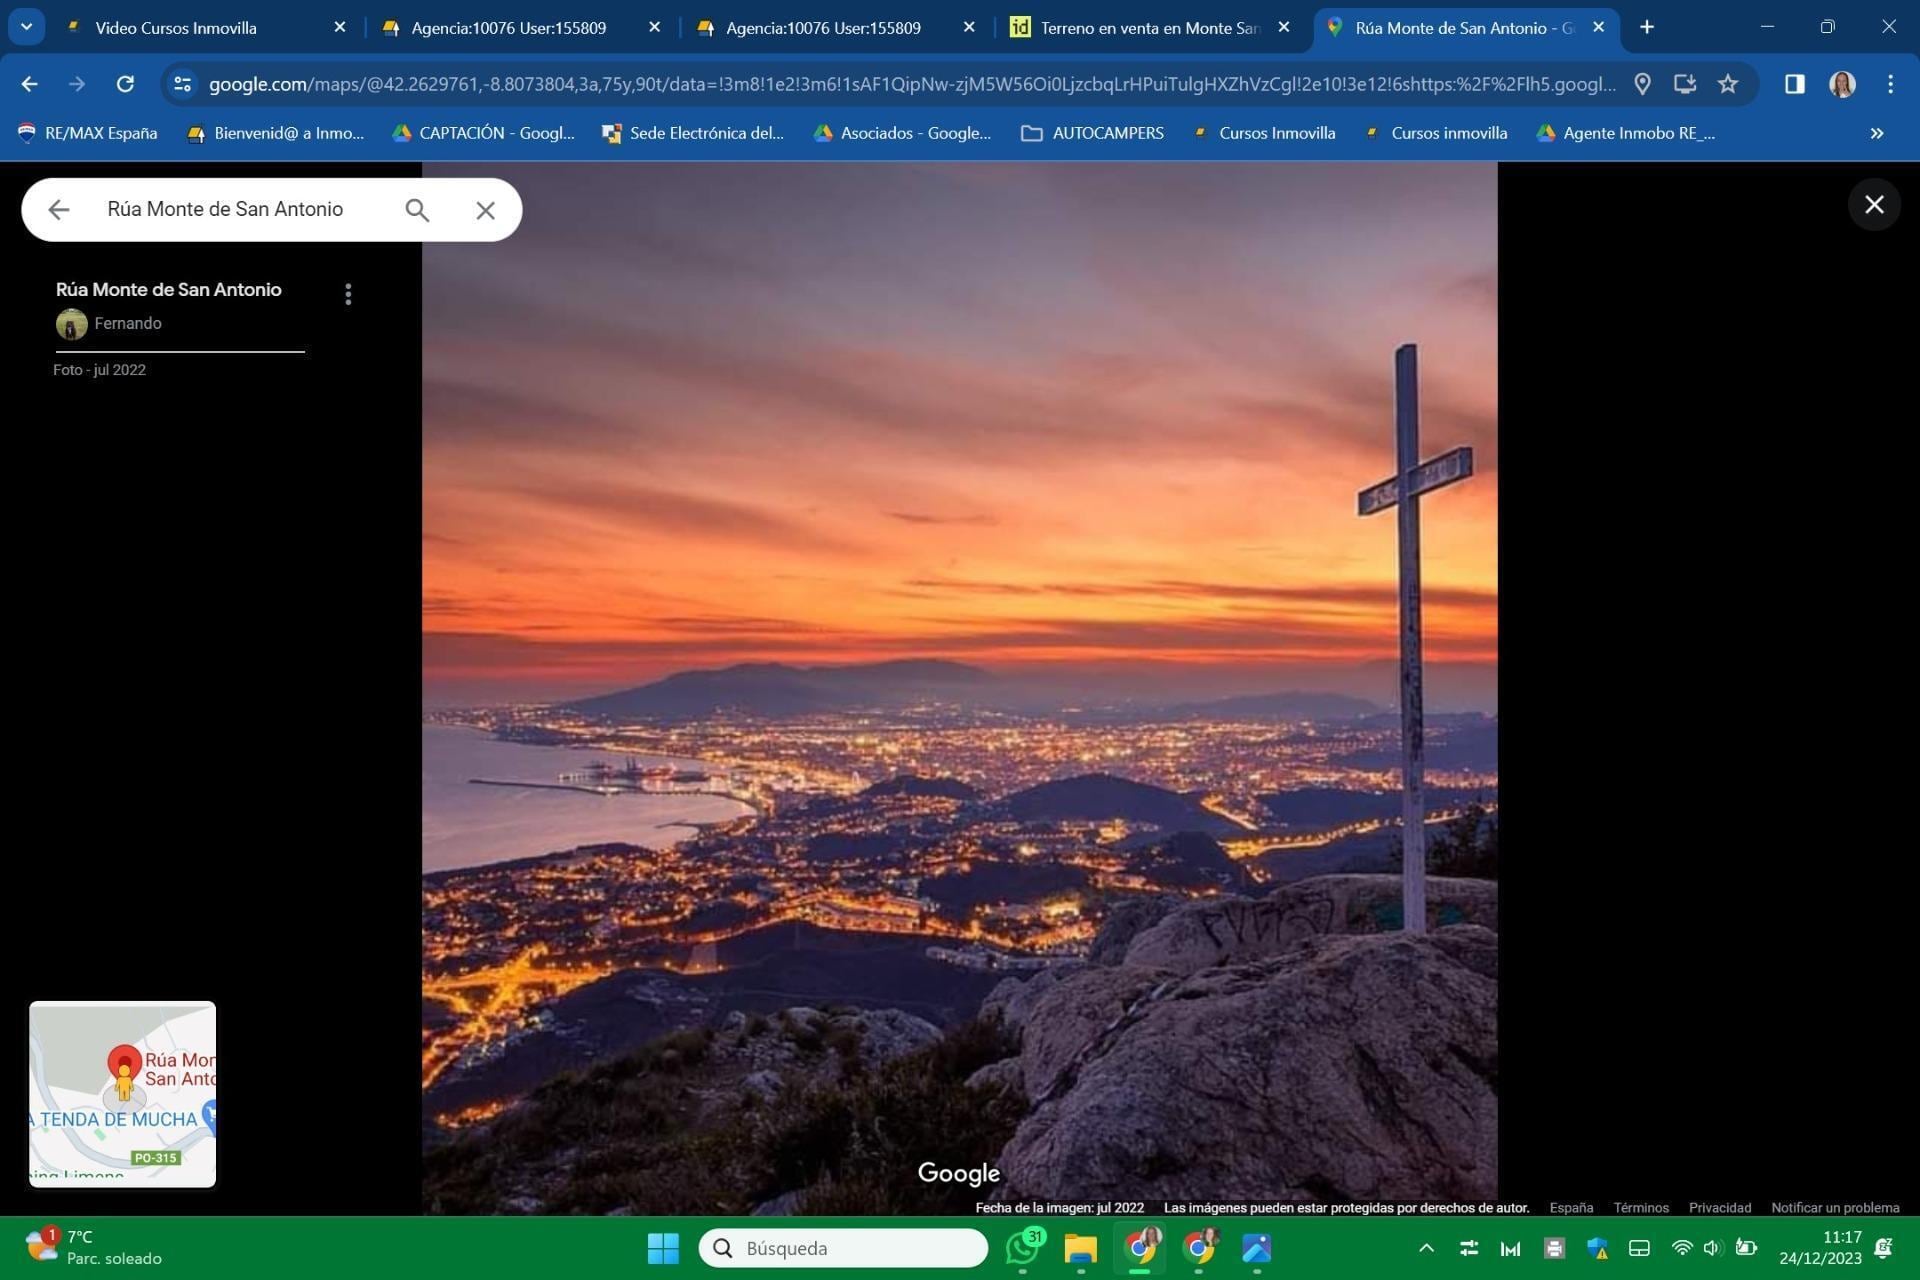
Task: Mute system volume from the tray
Action: 1712,1248
